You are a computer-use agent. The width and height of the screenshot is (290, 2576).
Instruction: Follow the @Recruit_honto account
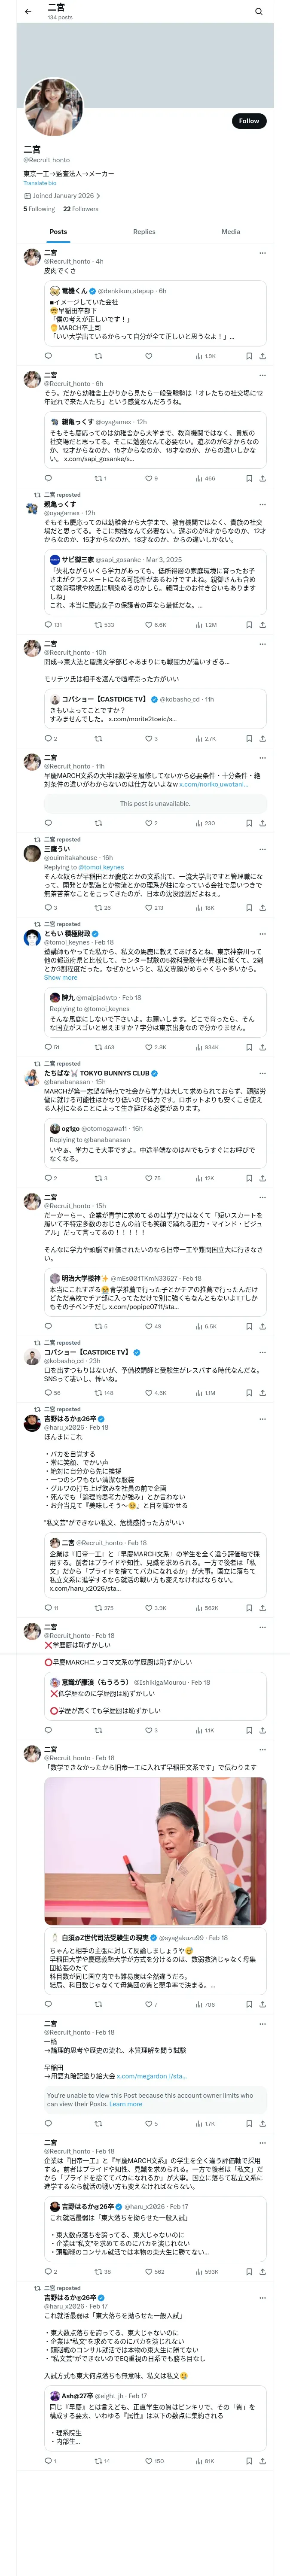248,121
